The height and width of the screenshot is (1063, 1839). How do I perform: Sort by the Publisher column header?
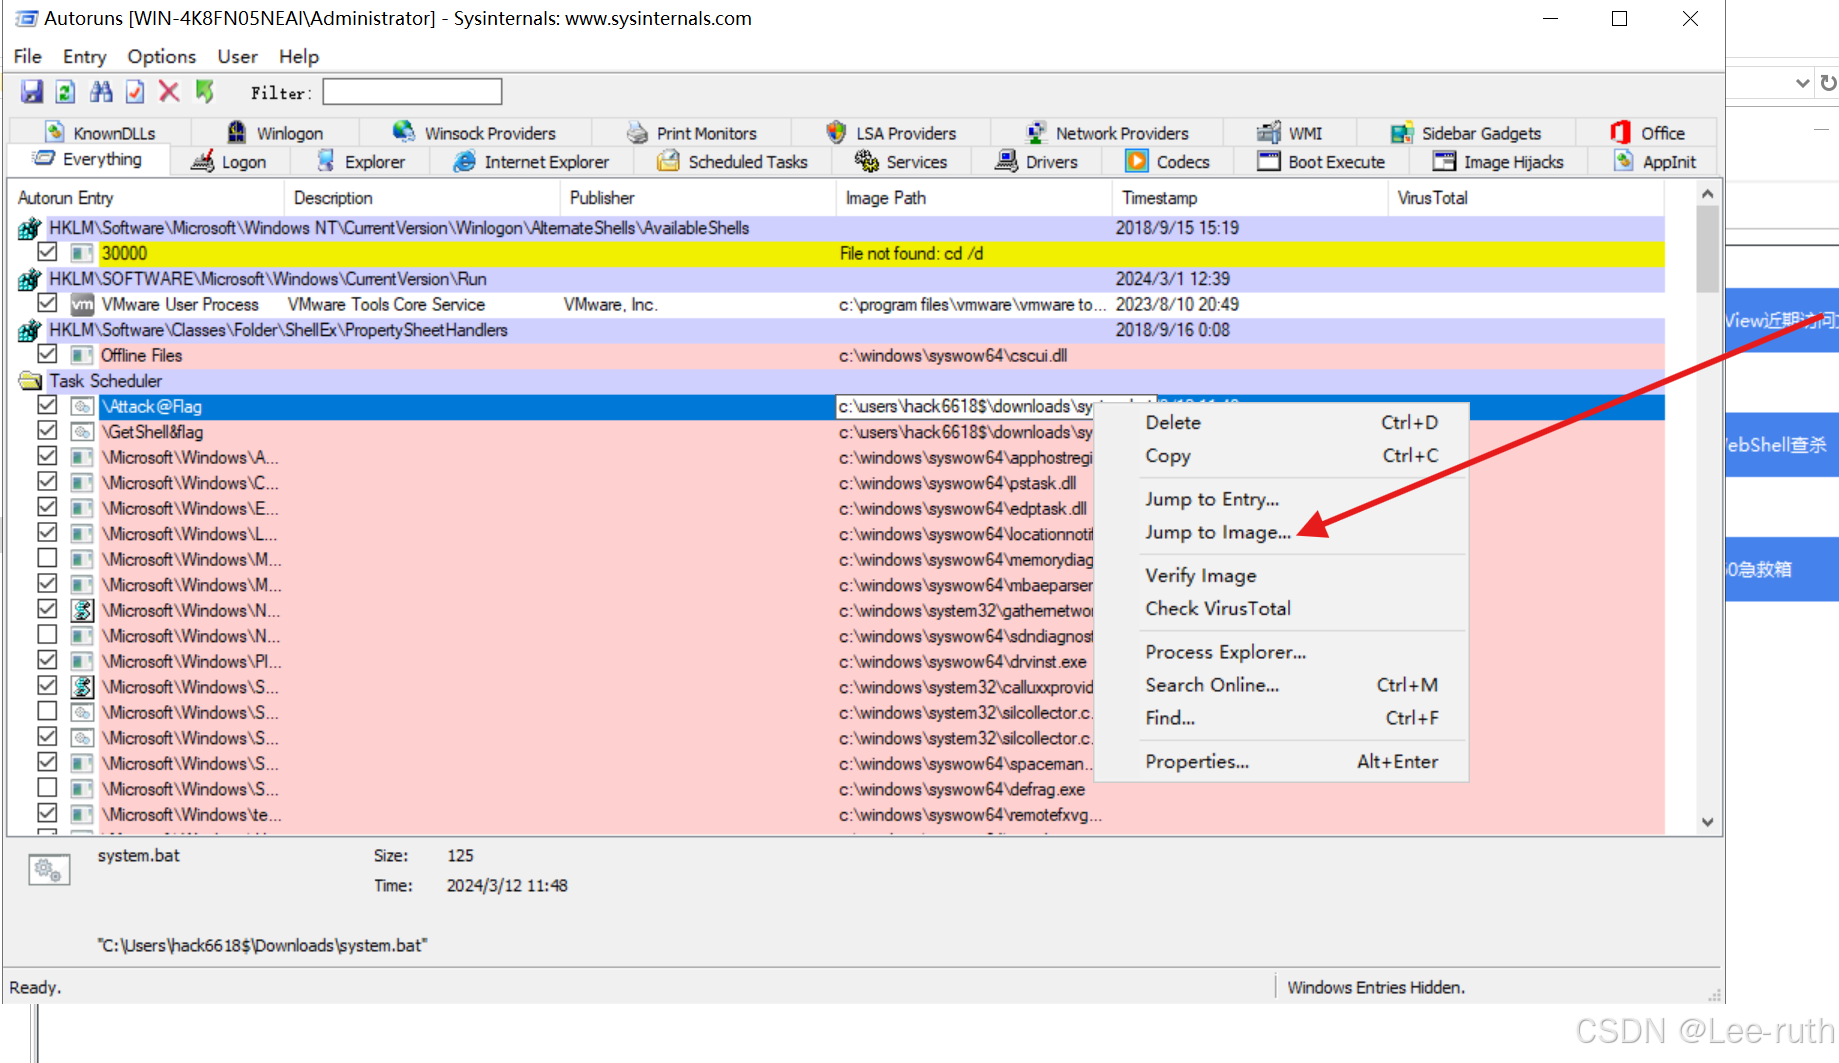[x=698, y=198]
